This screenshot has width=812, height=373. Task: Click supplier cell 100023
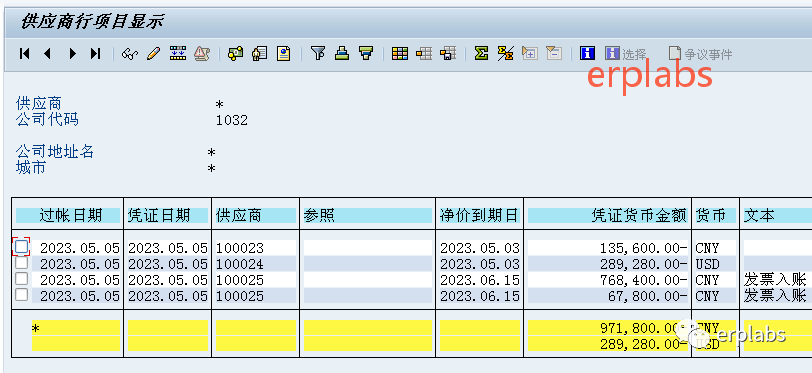tap(255, 248)
